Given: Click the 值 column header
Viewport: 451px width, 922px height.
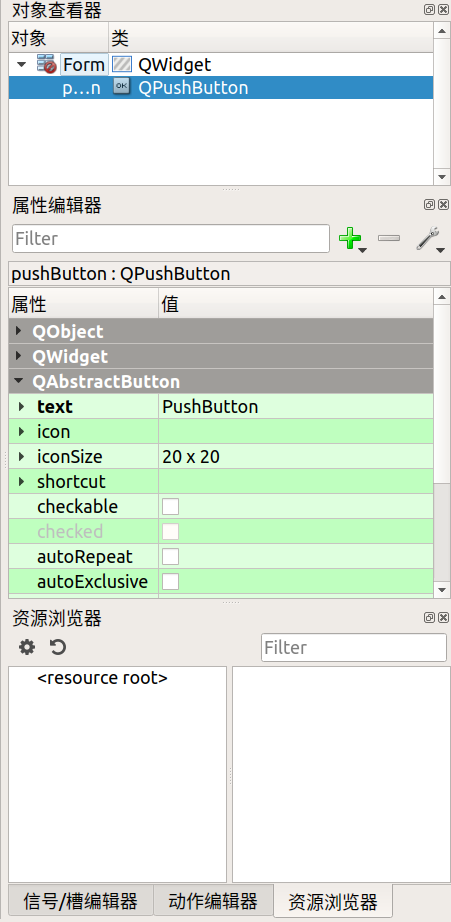Looking at the screenshot, I should 296,304.
